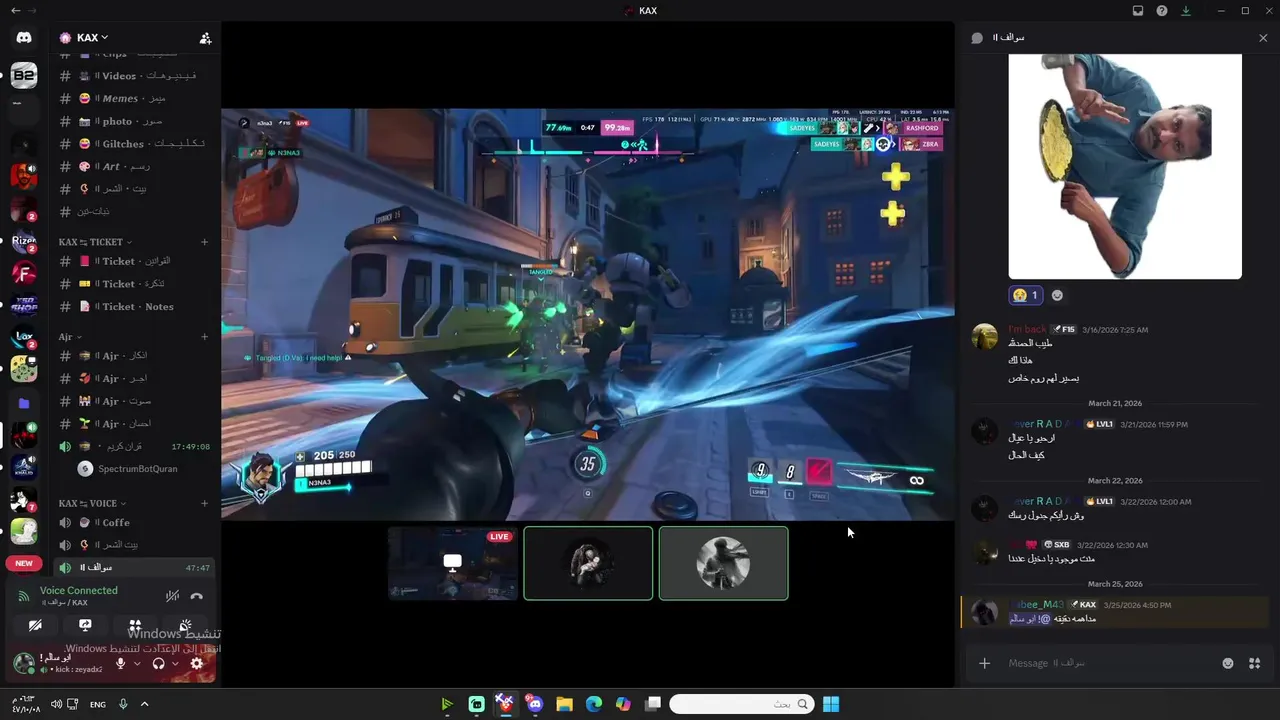The width and height of the screenshot is (1280, 720).
Task: Mute microphone in user panel
Action: [120, 663]
